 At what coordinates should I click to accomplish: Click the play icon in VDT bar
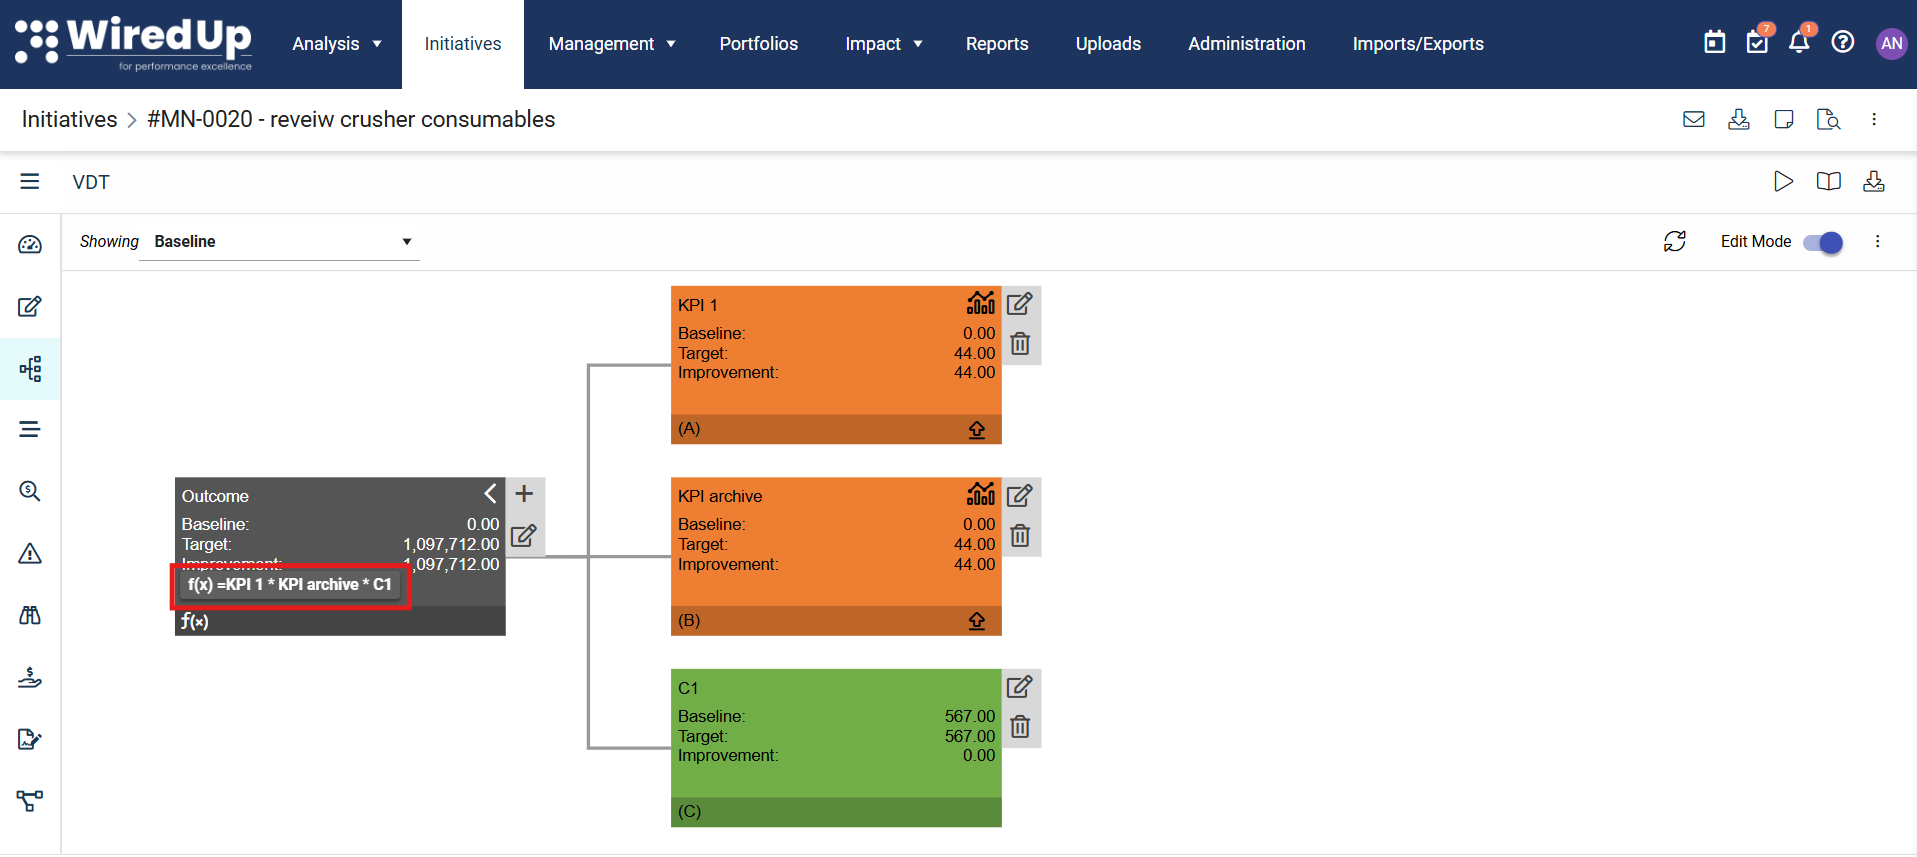(1783, 181)
